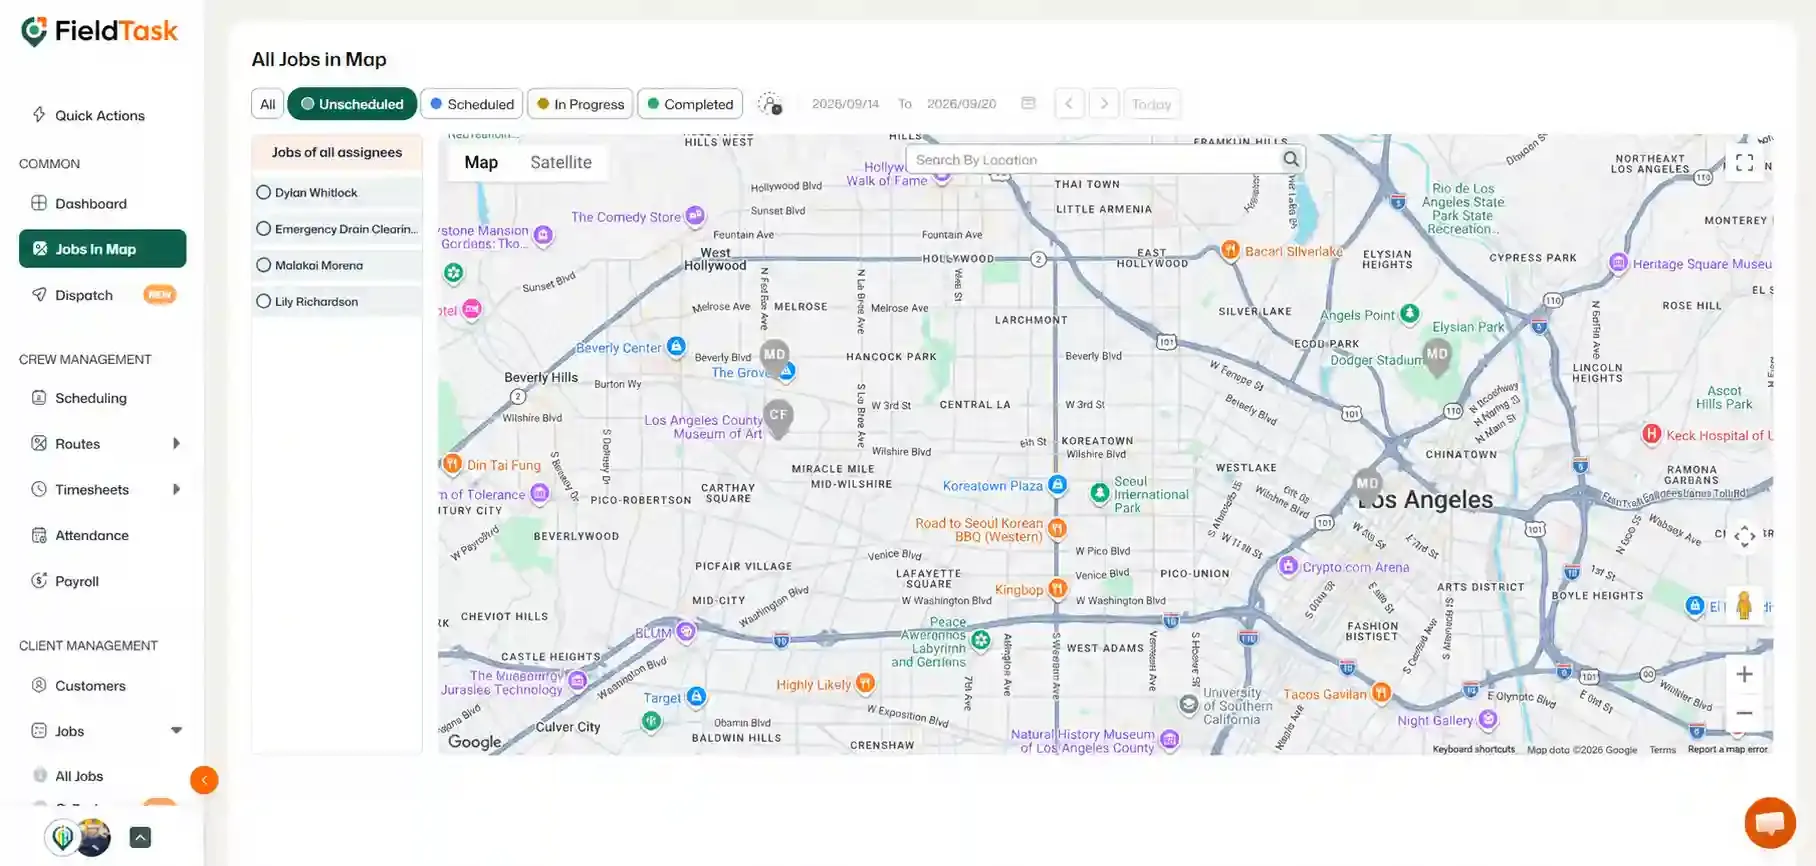
Task: Click MD marker near The Grove
Action: (x=774, y=357)
